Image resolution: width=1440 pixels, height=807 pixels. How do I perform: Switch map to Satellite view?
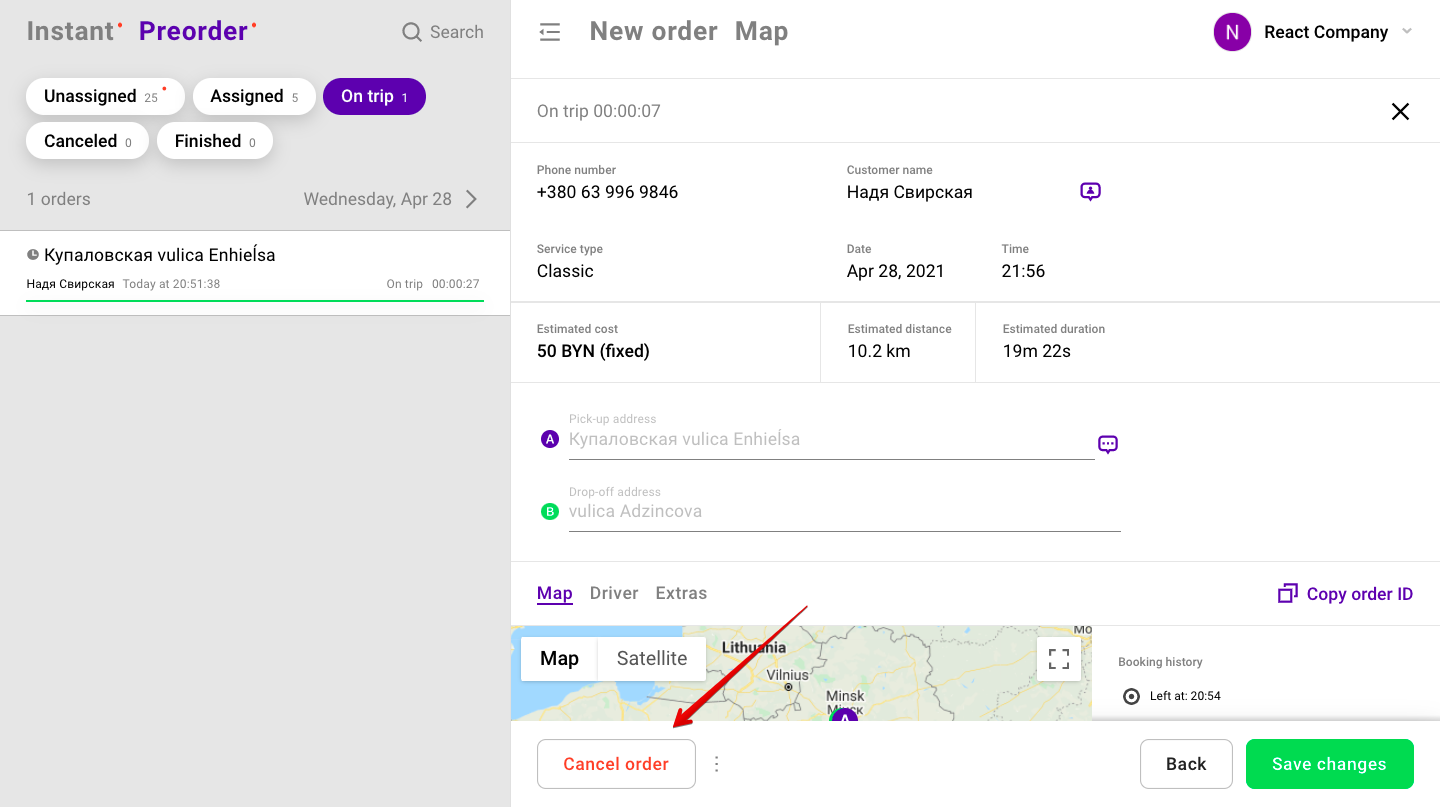click(x=651, y=658)
